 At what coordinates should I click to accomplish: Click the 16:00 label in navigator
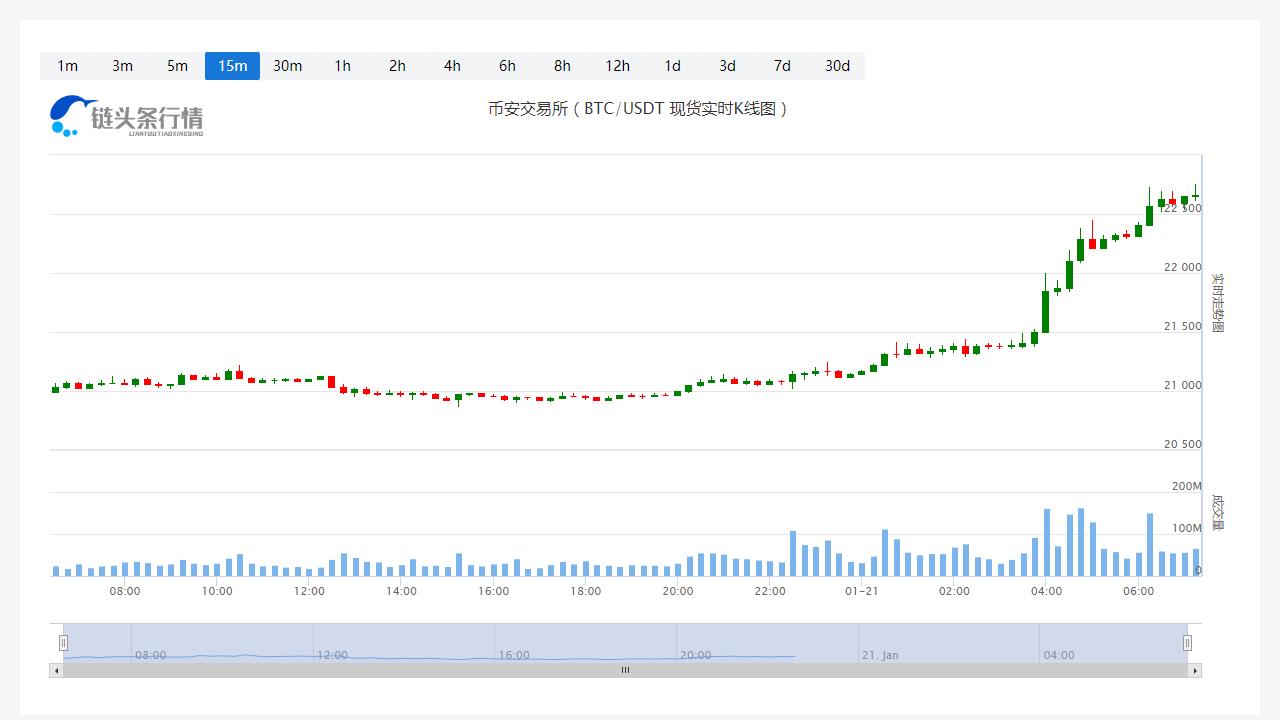(514, 655)
